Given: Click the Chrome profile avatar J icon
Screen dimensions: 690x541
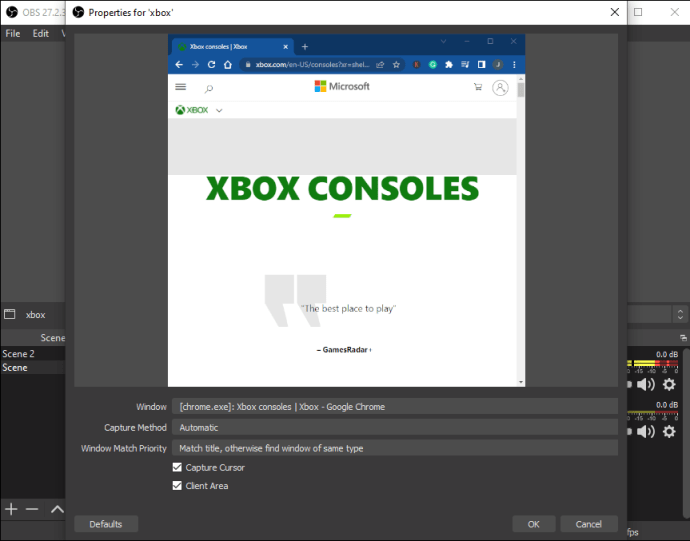Looking at the screenshot, I should point(498,65).
